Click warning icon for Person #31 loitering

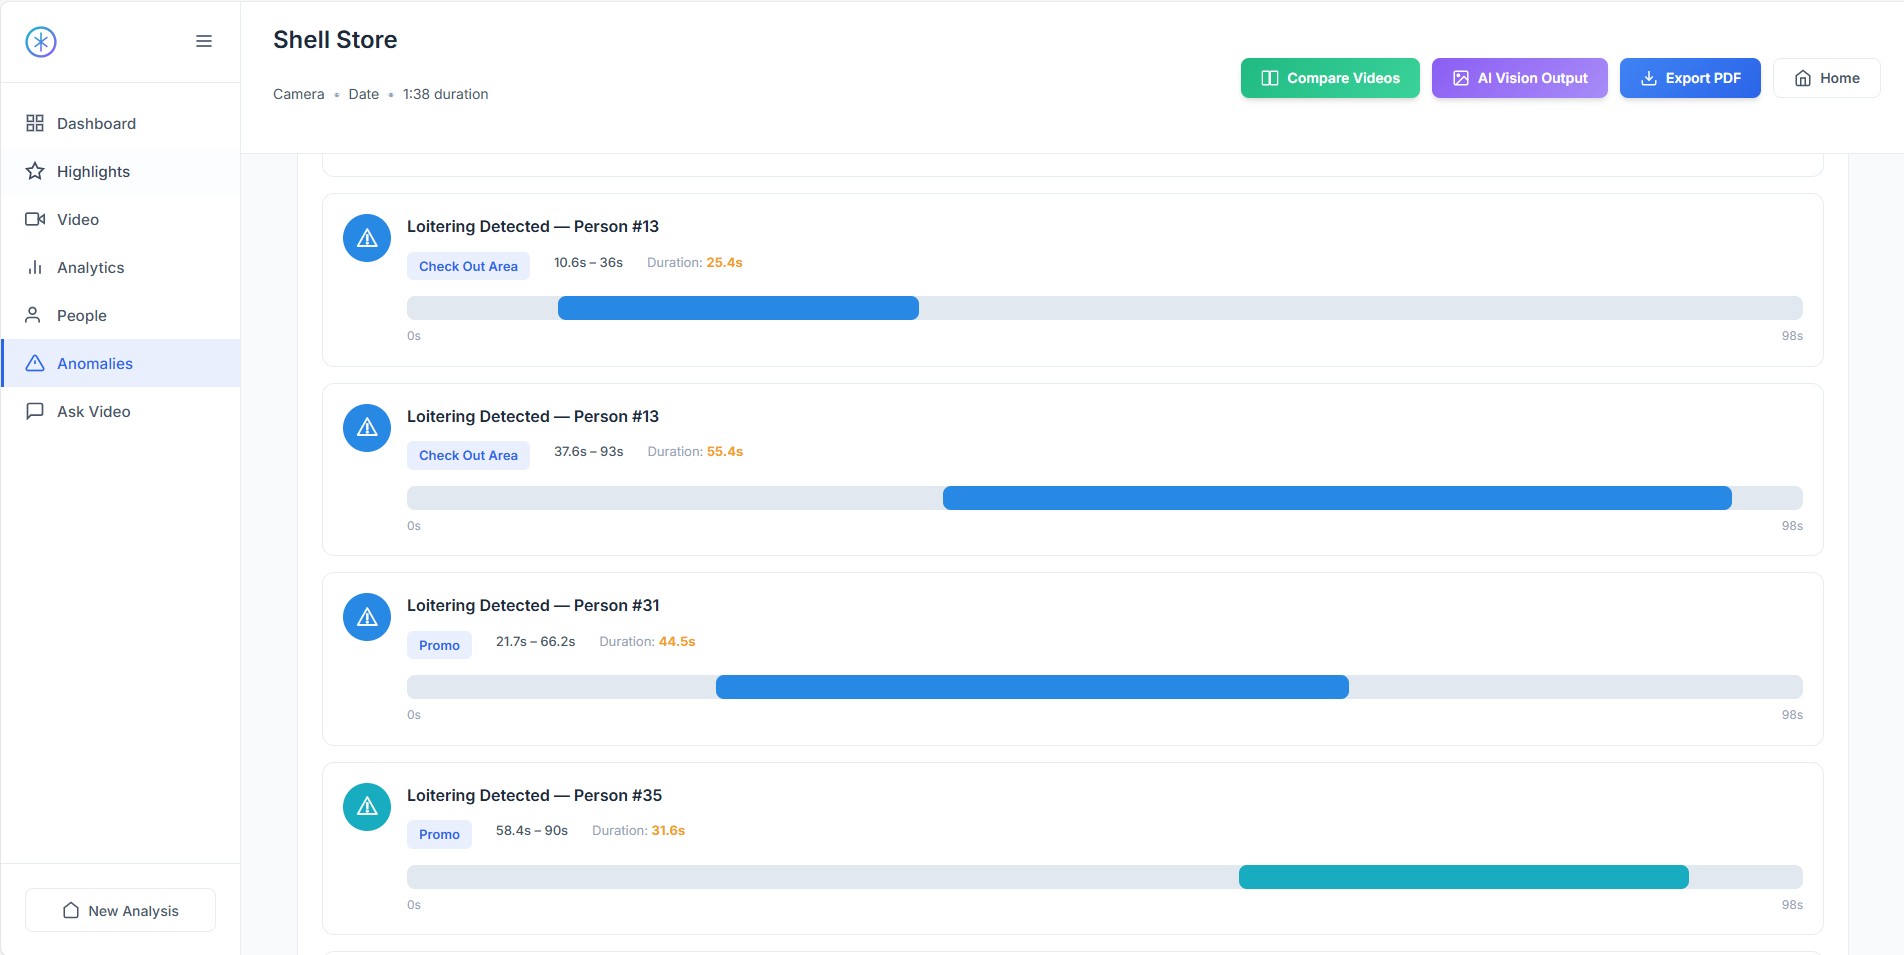(367, 617)
